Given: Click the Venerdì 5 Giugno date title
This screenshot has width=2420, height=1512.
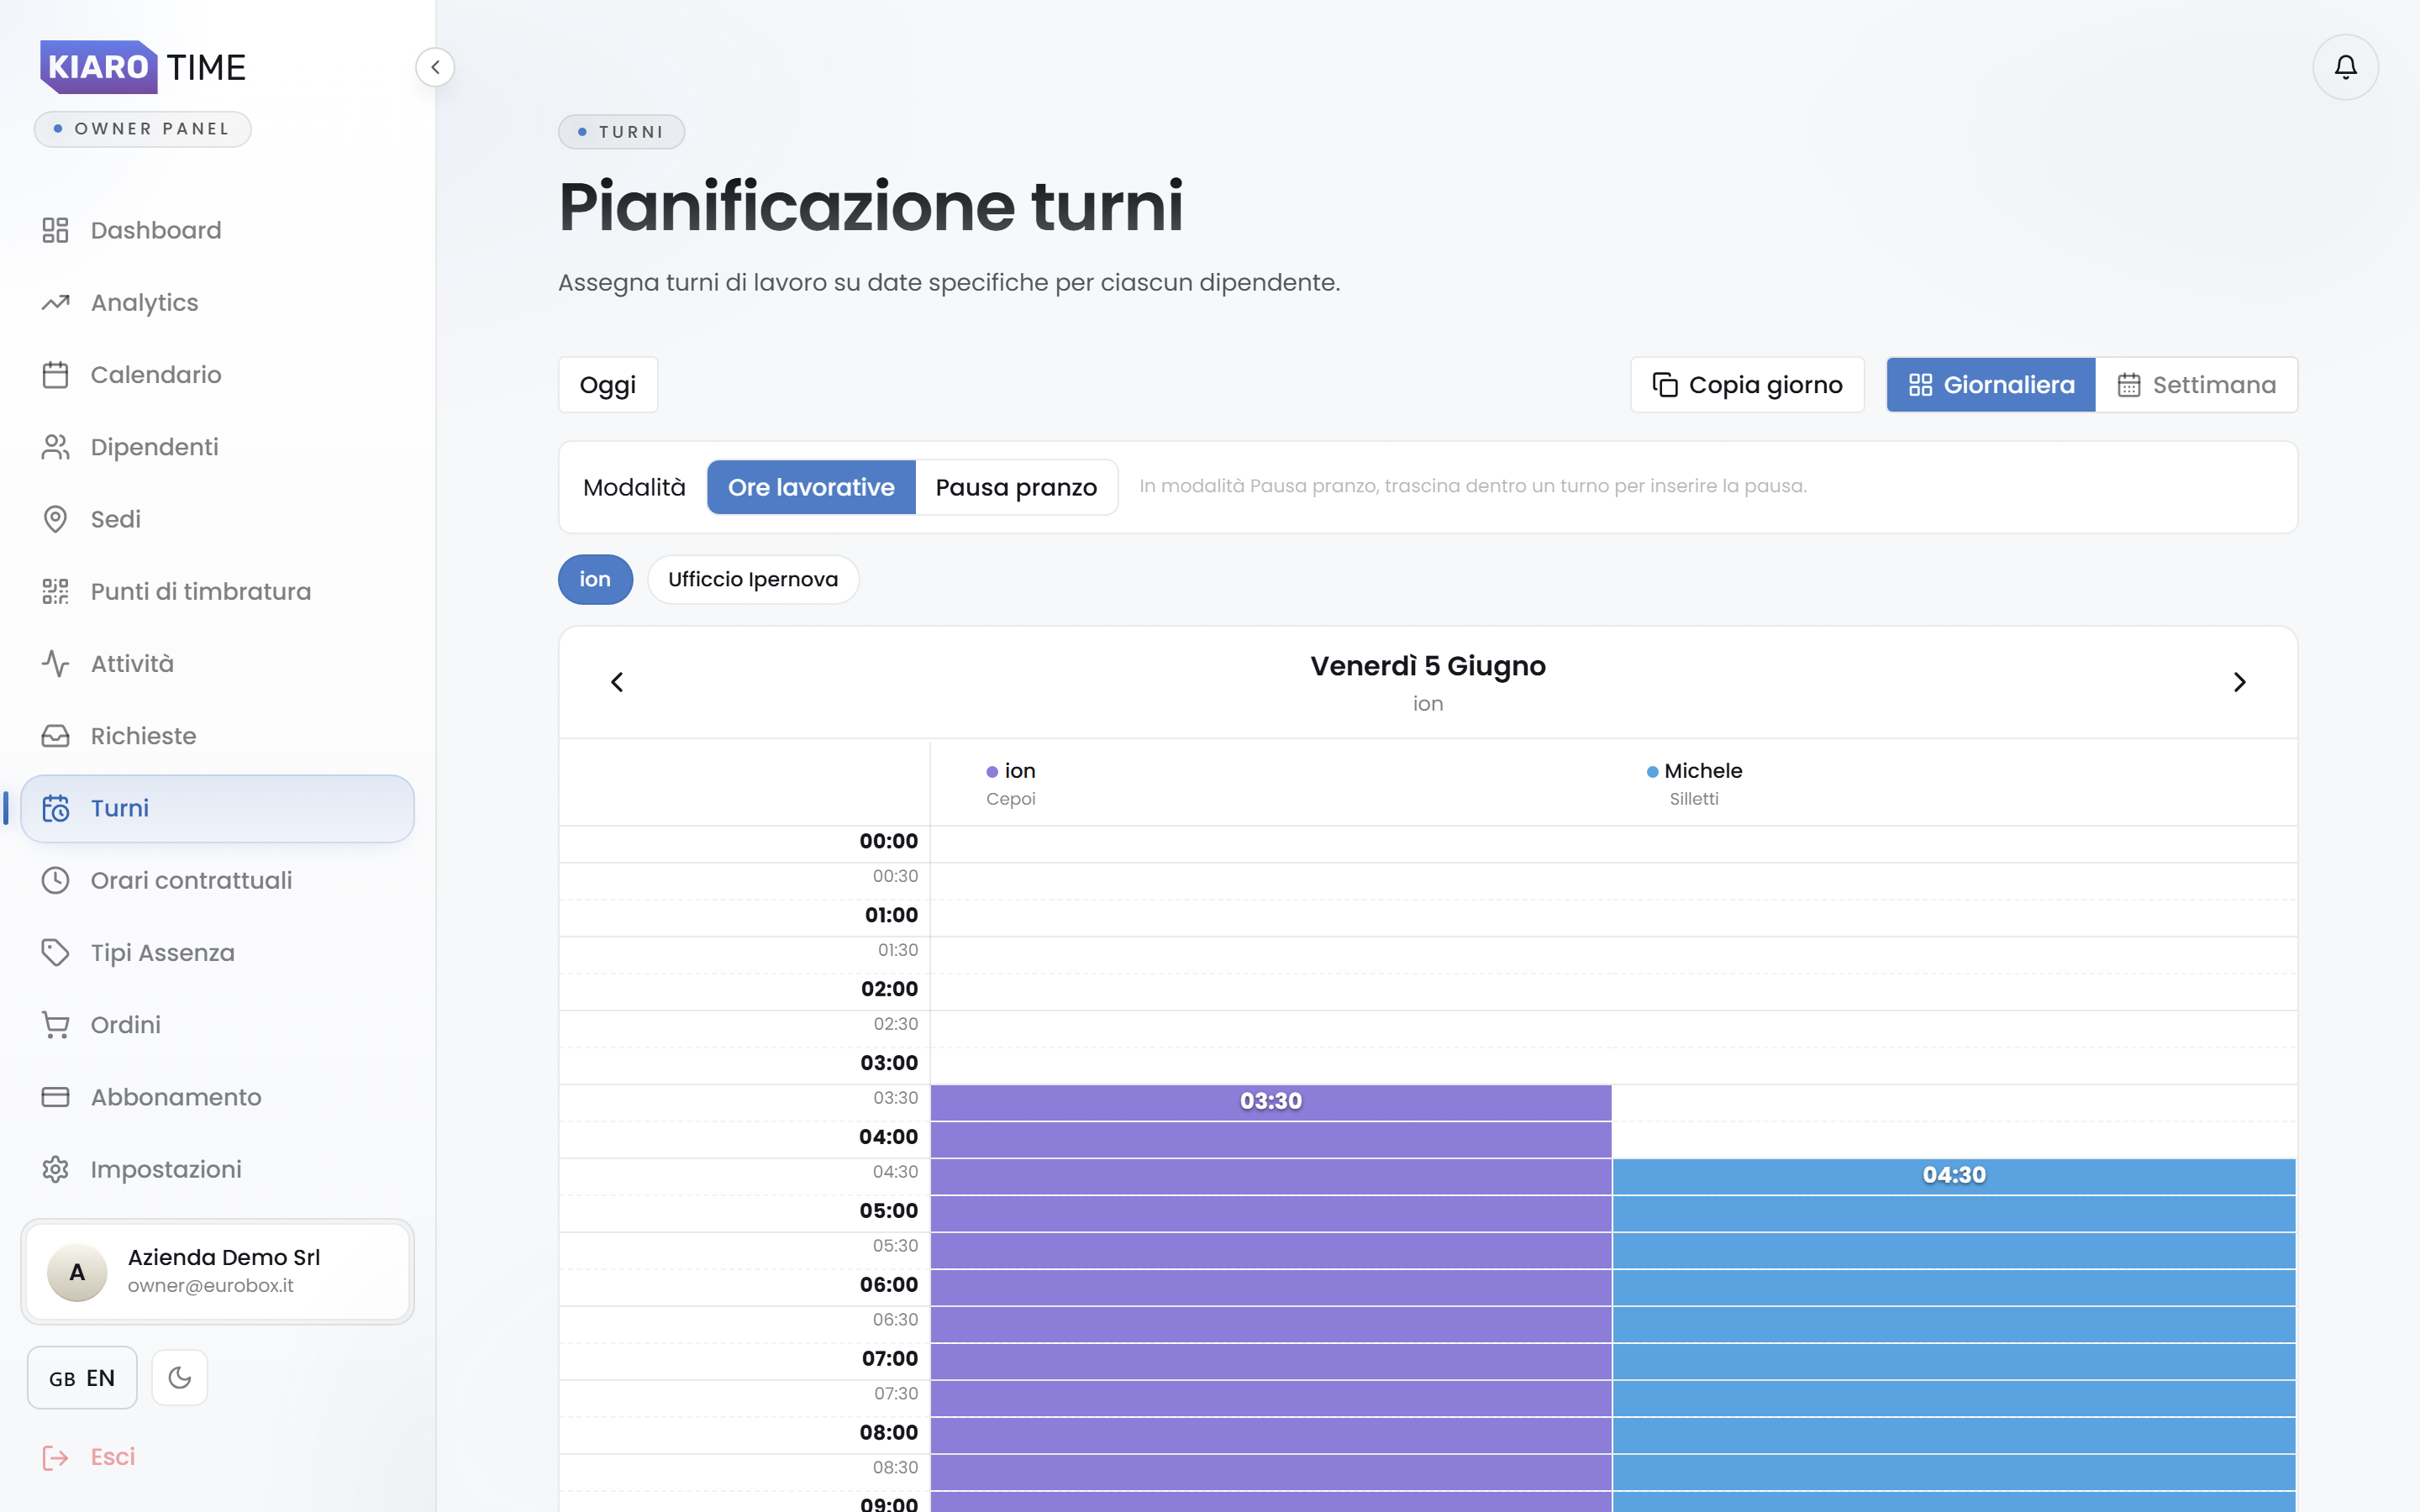Looking at the screenshot, I should point(1427,666).
